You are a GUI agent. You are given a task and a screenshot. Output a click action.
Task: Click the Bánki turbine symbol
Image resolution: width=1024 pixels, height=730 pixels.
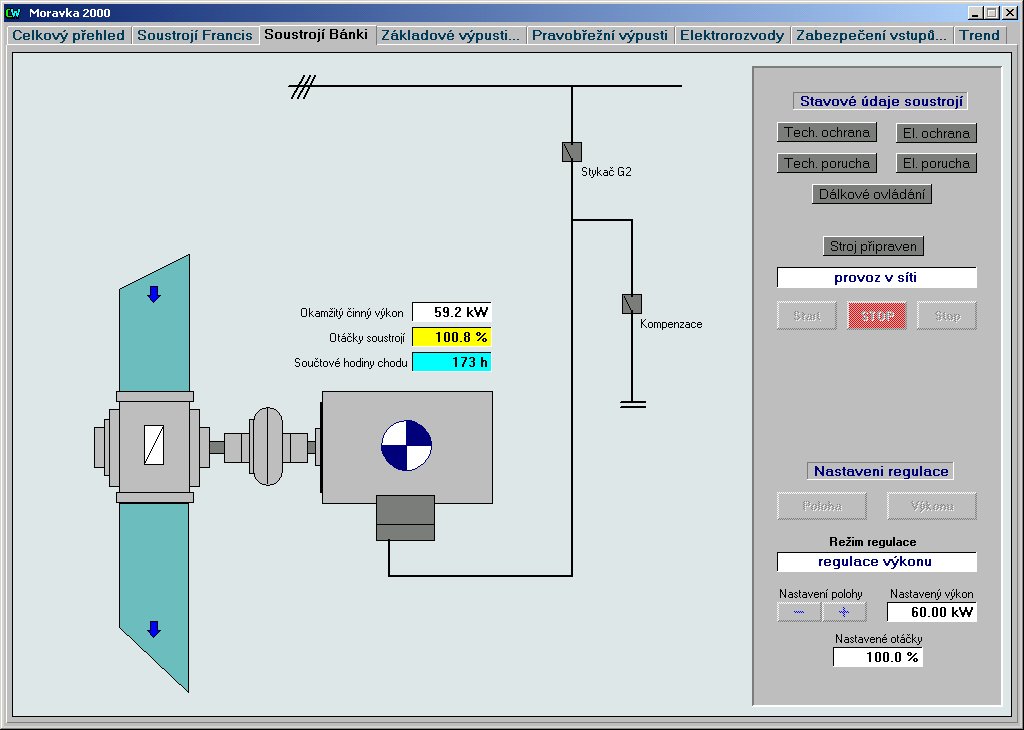click(x=154, y=443)
